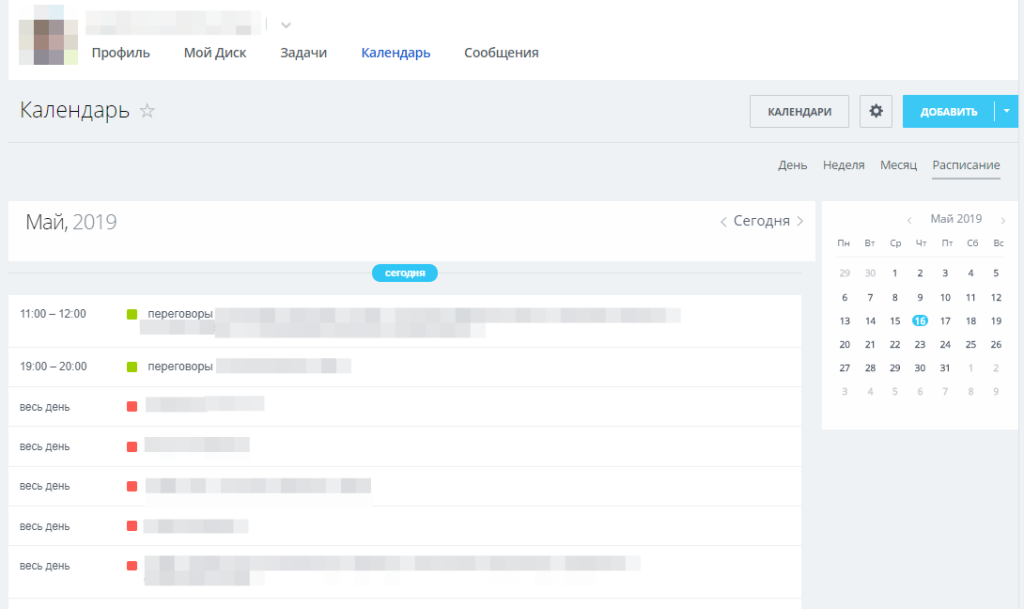Show next month in mini calendar
The image size is (1024, 609).
click(1003, 220)
